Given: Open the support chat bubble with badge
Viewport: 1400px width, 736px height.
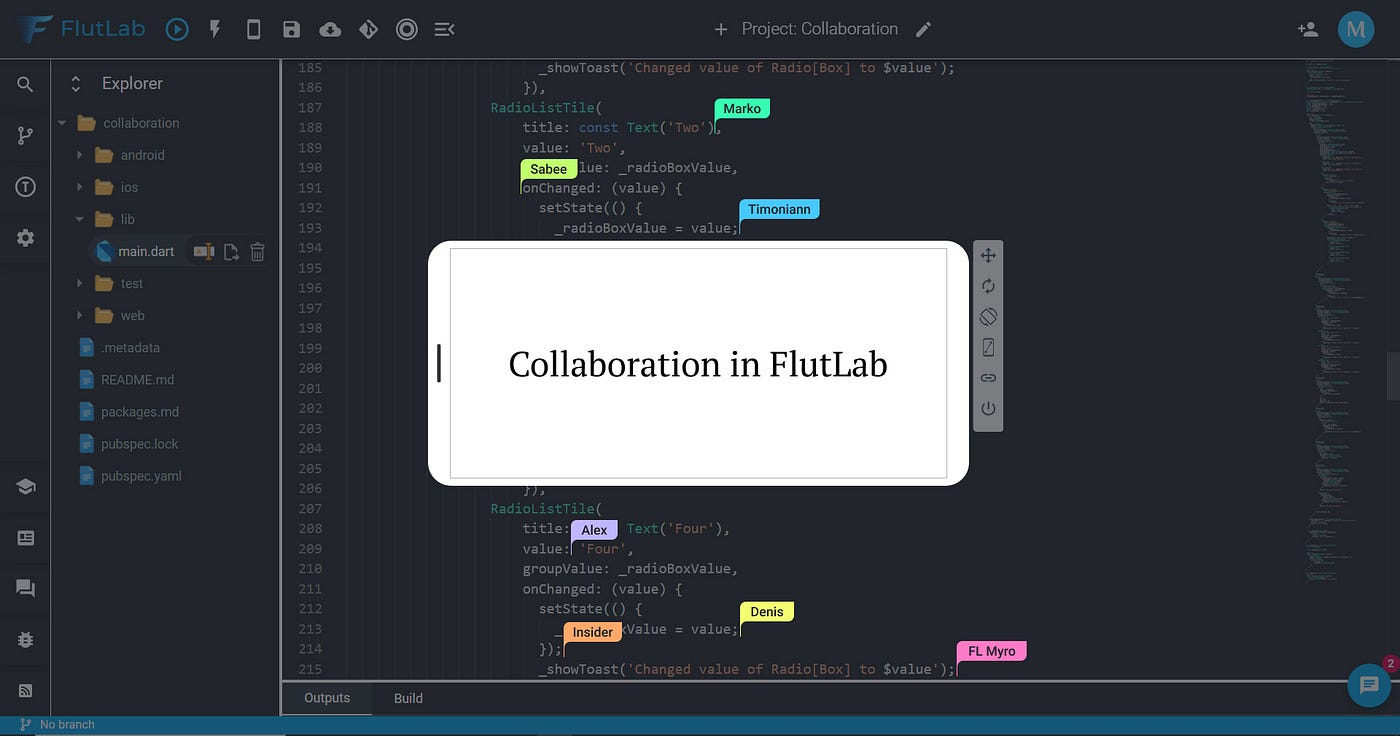Looking at the screenshot, I should click(1369, 685).
